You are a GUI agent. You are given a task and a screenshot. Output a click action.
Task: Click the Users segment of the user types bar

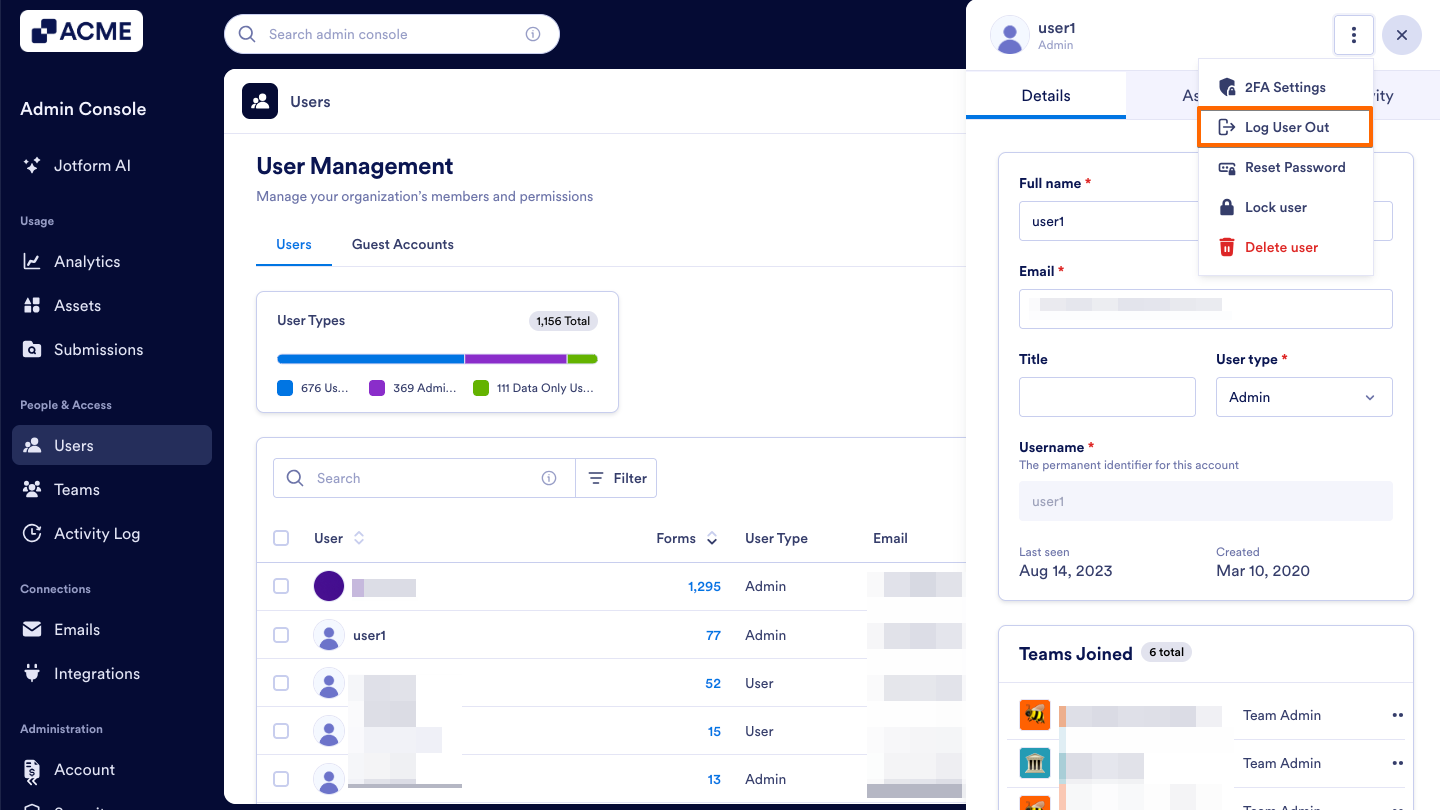click(x=370, y=358)
